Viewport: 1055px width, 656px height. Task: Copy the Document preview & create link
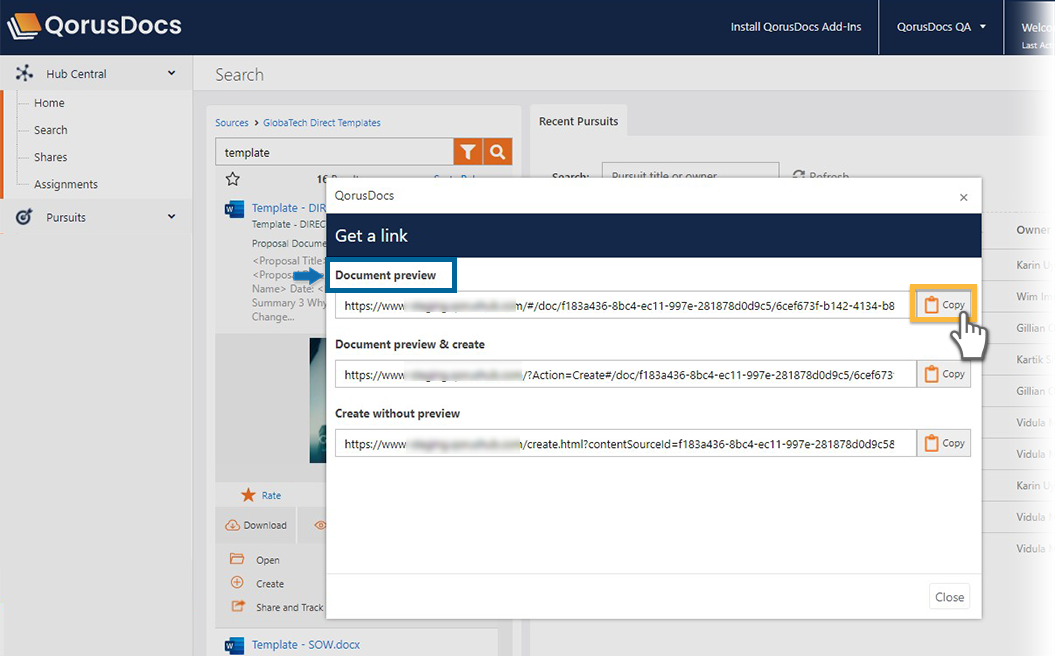point(944,374)
